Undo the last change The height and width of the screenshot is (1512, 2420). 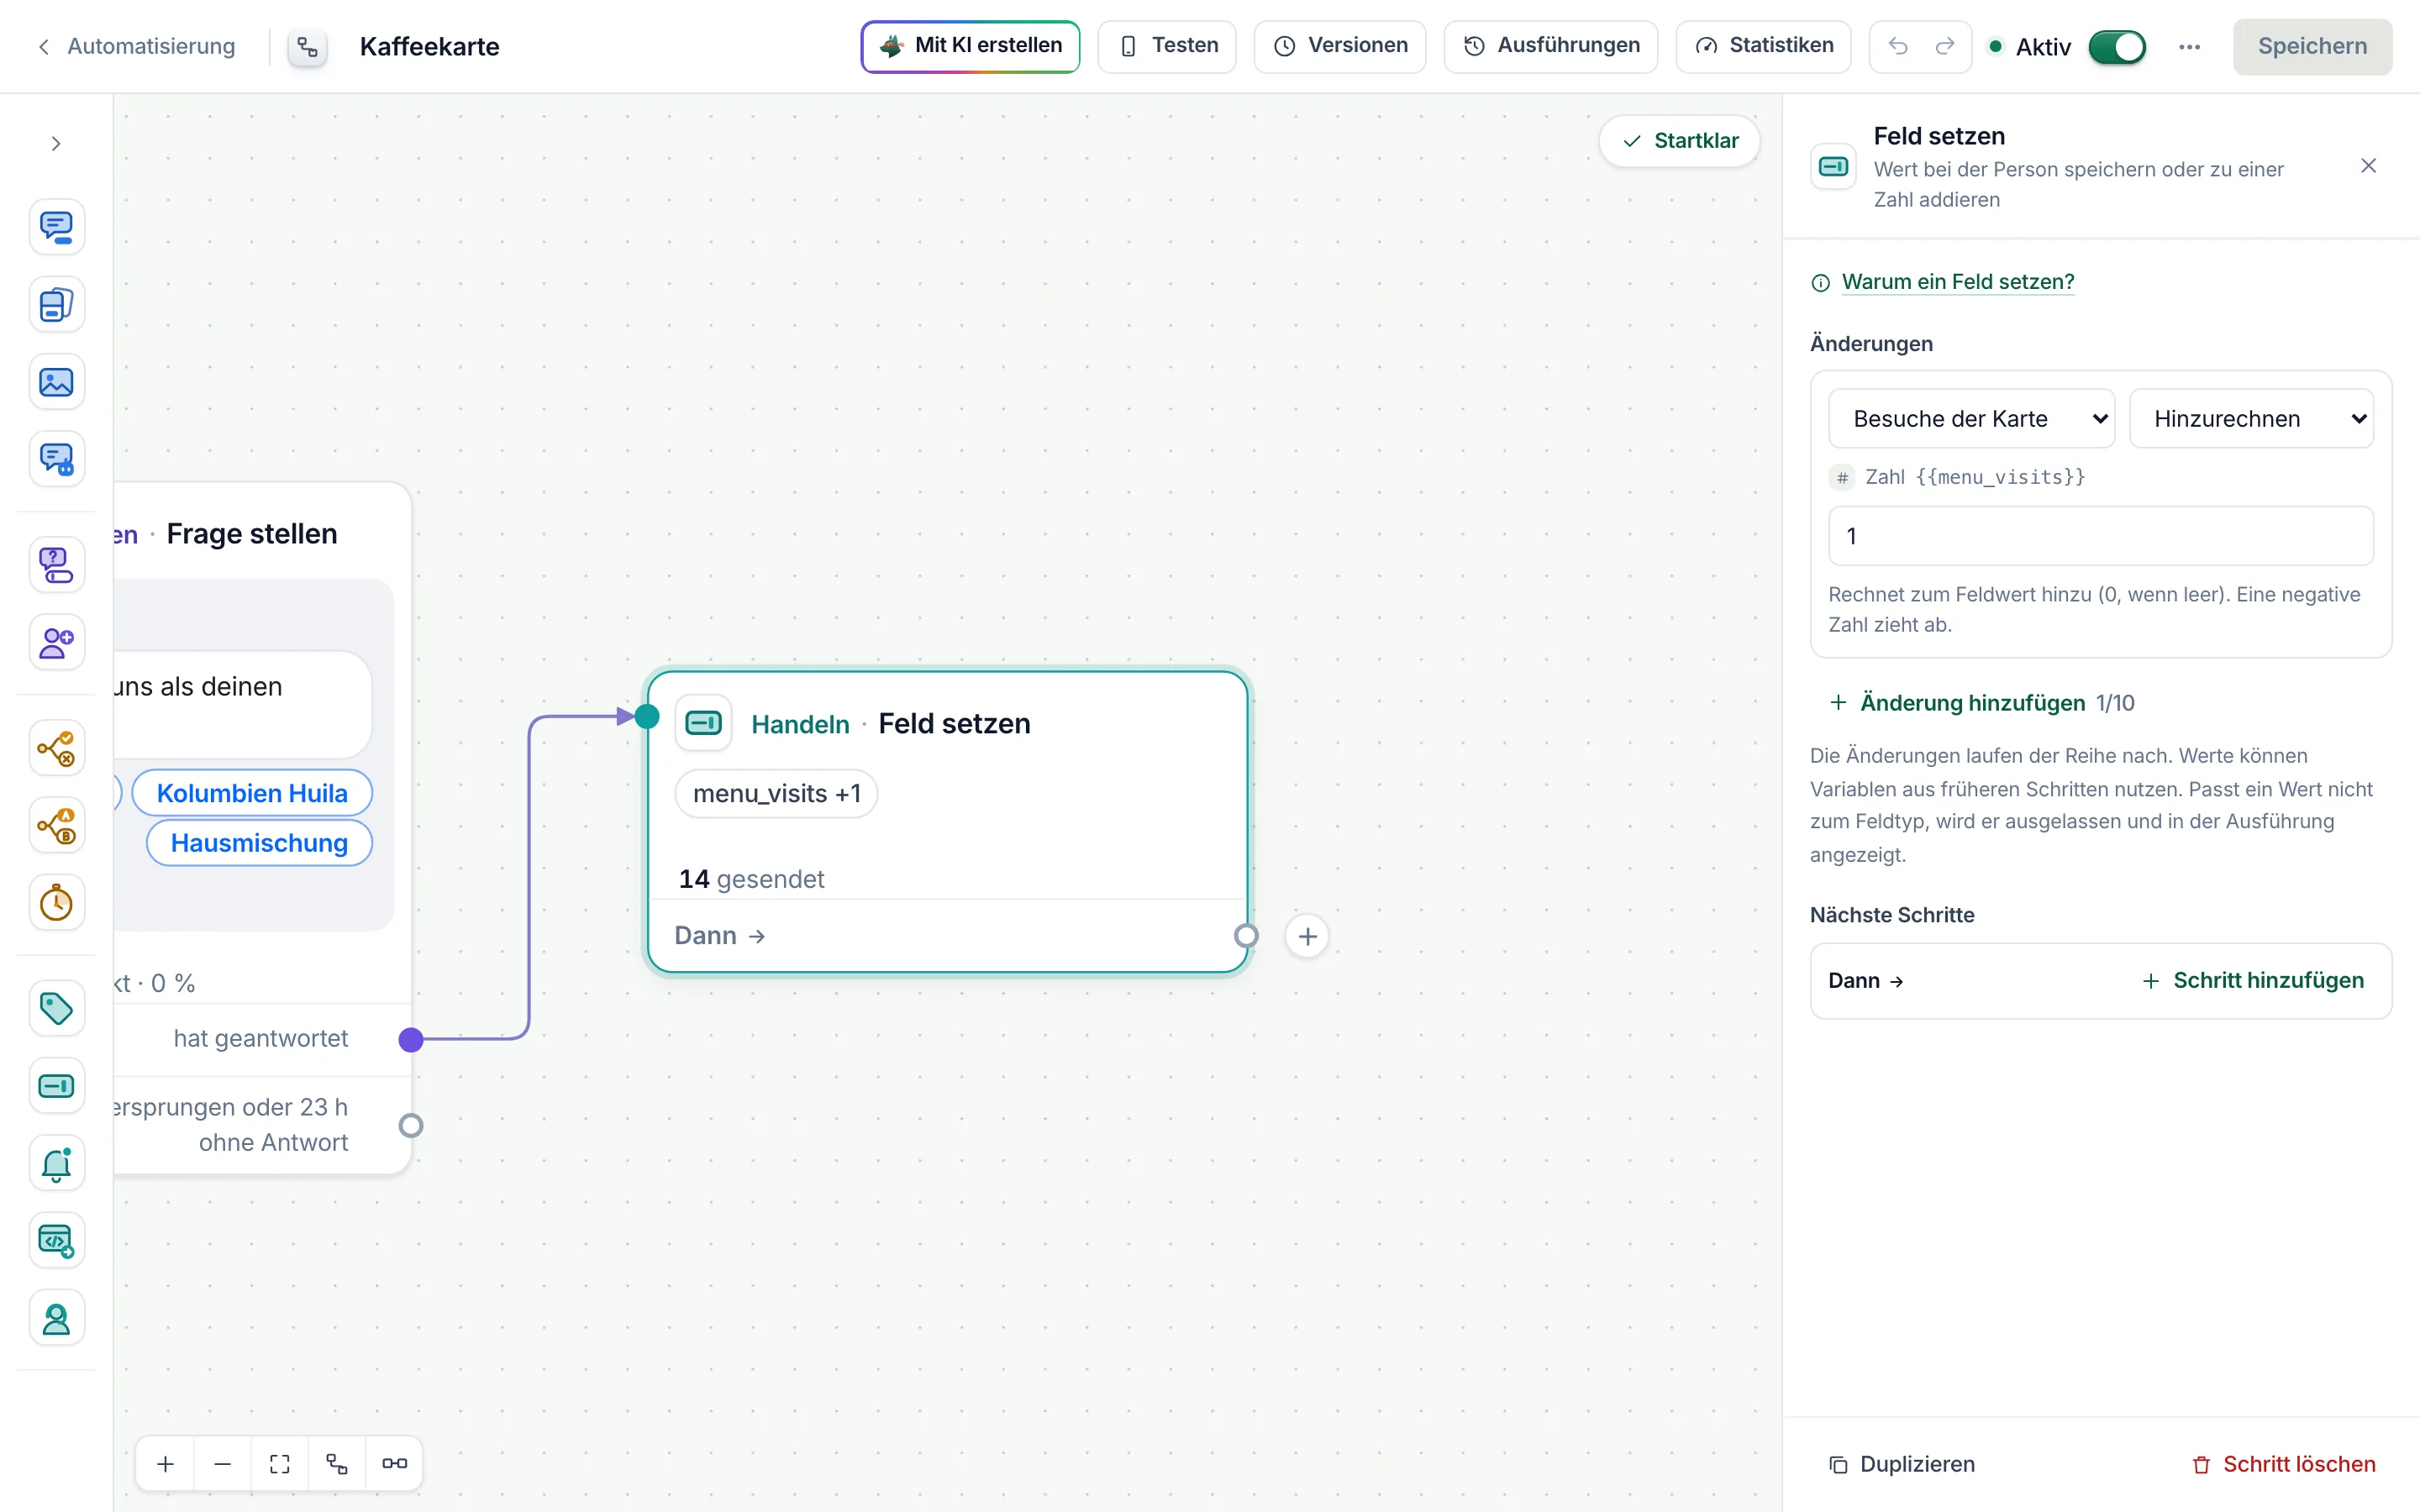click(x=1897, y=46)
